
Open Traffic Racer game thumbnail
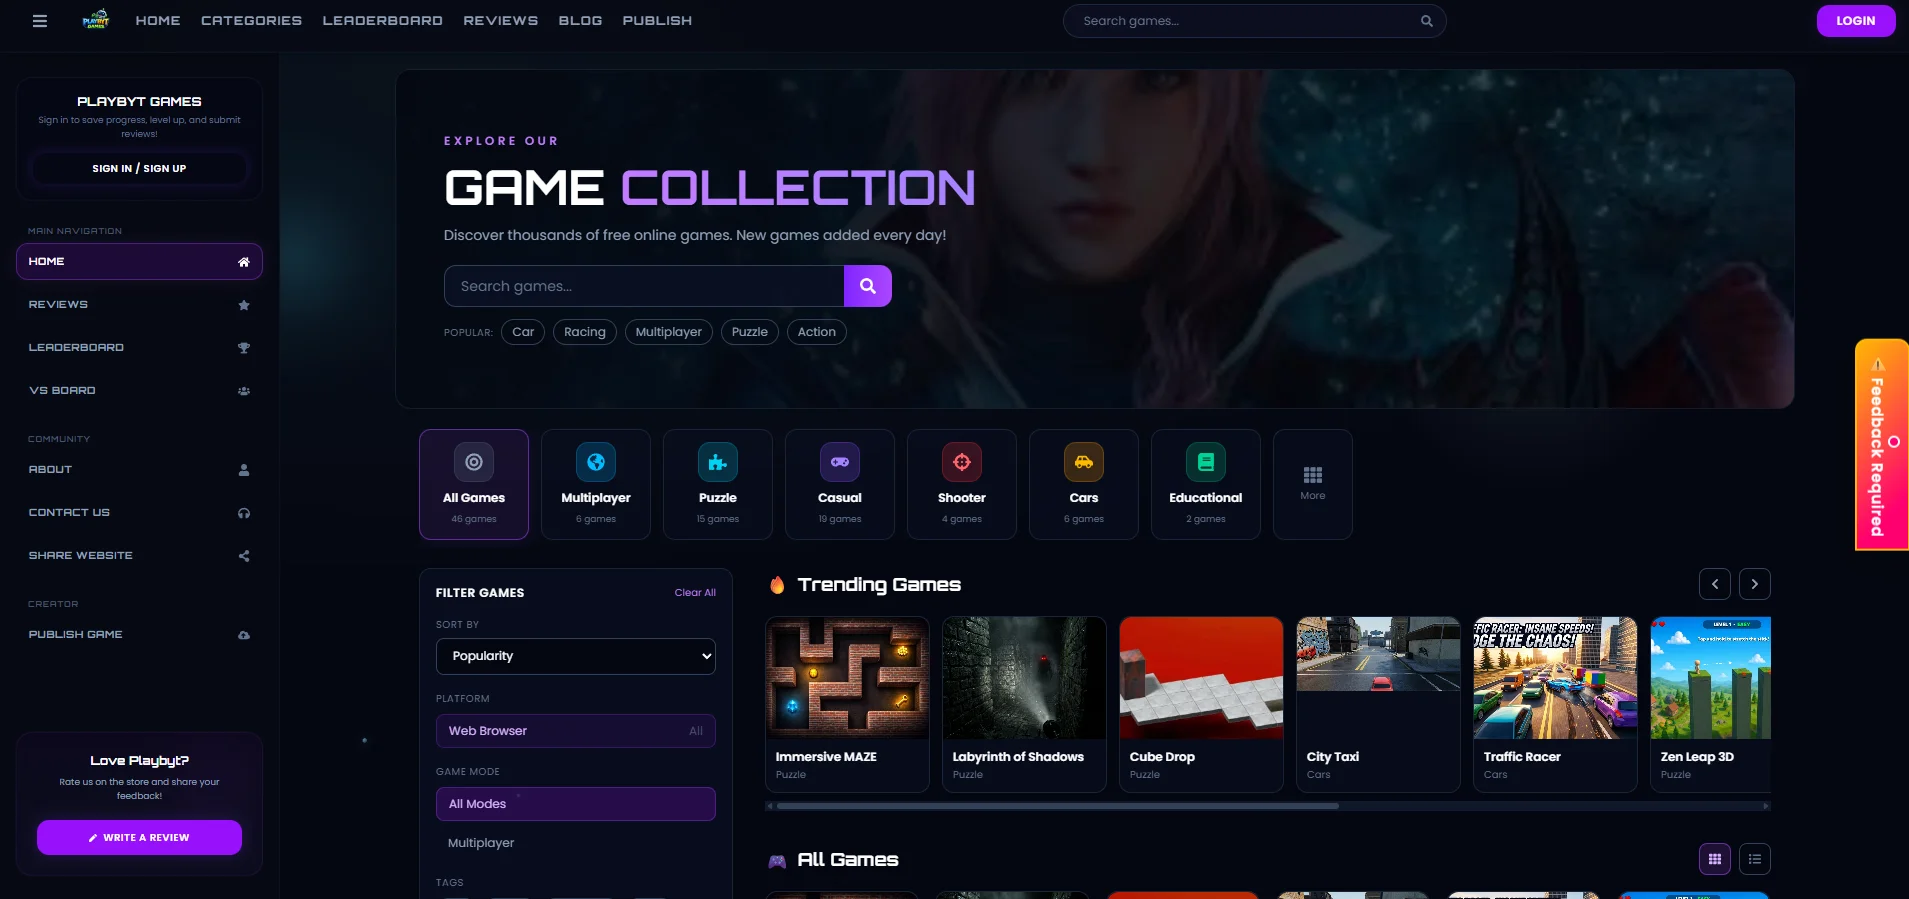point(1555,678)
